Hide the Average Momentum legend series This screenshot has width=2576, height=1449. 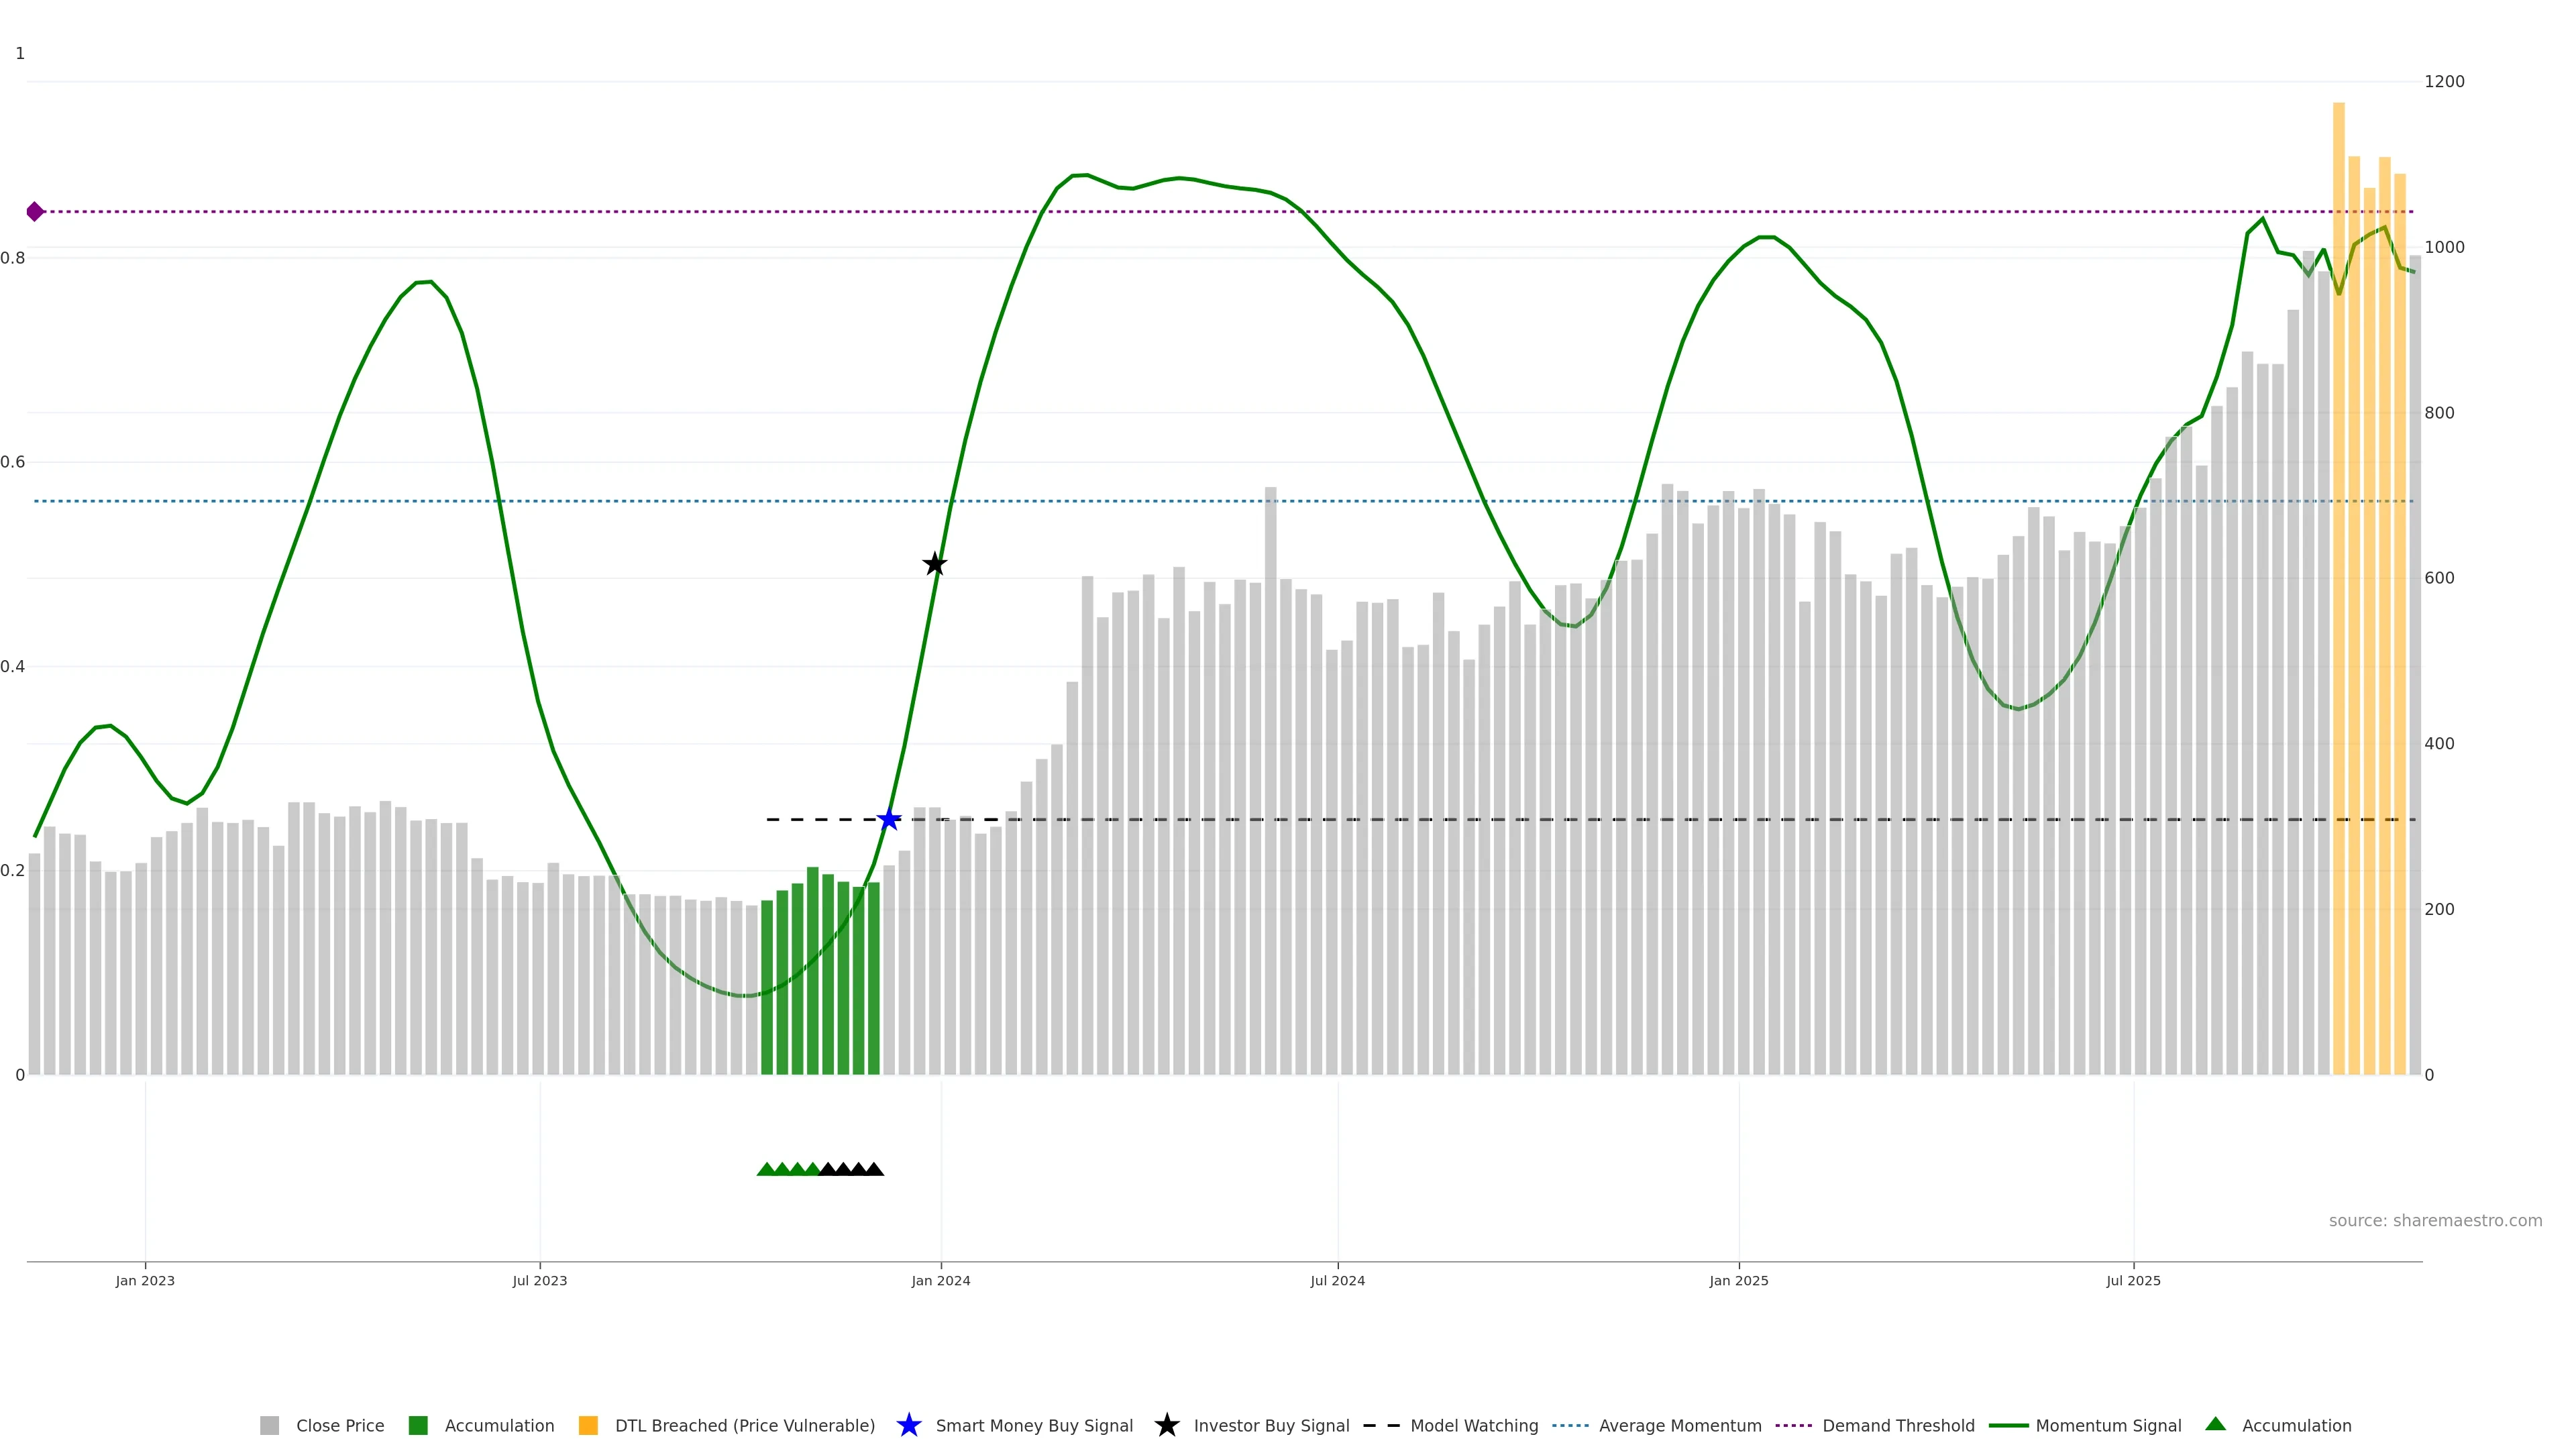tap(1679, 1426)
